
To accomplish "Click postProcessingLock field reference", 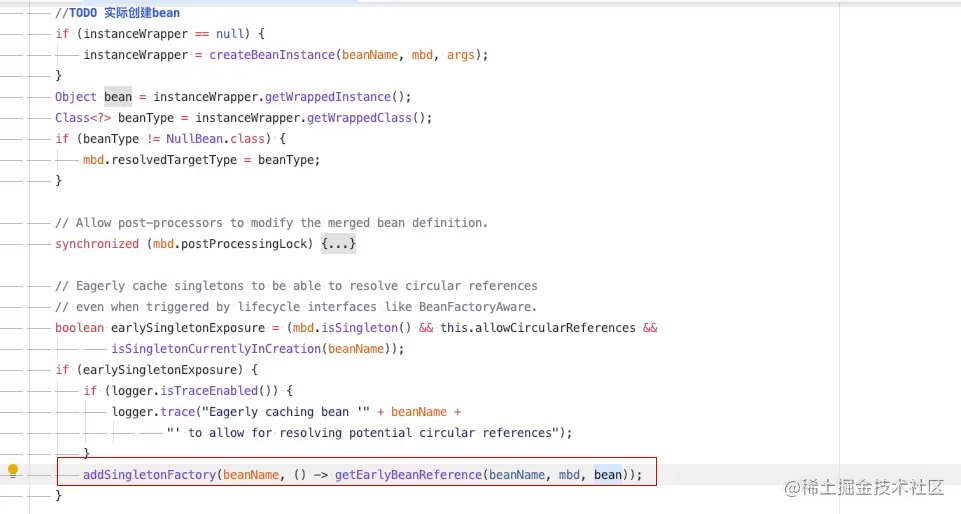I will [243, 244].
